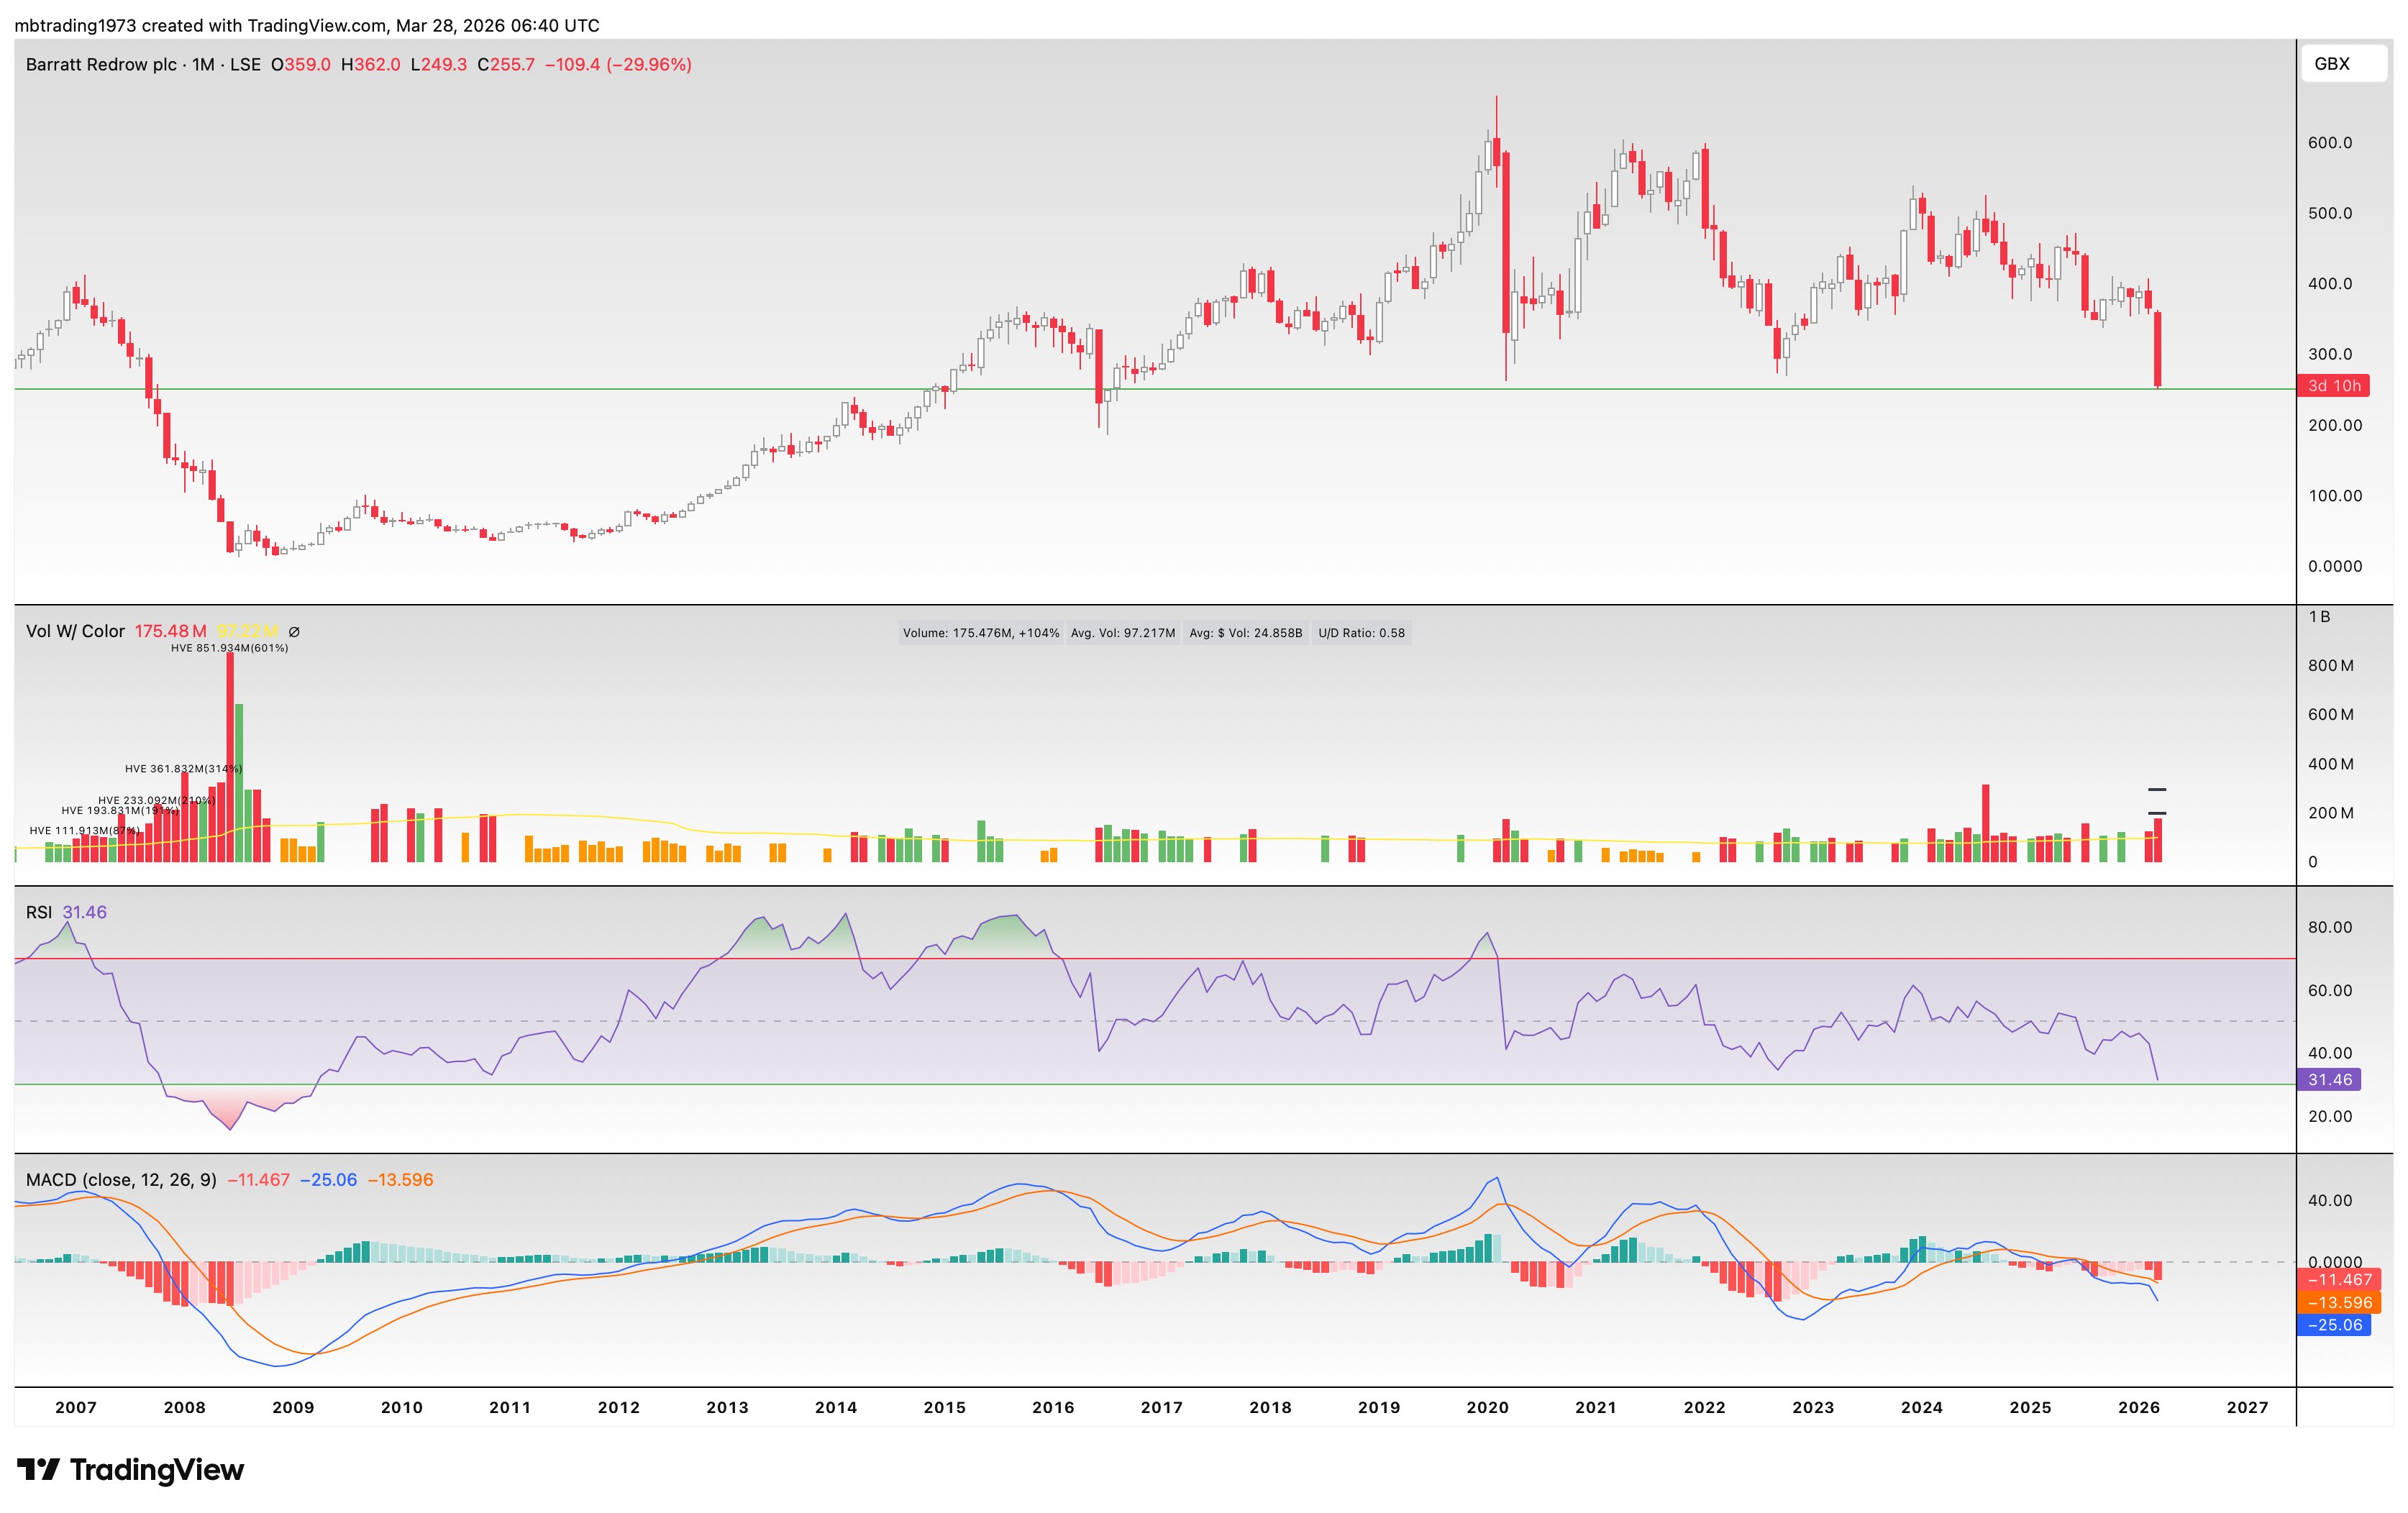Click the TradingView logo
The height and width of the screenshot is (1513, 2408).
click(x=131, y=1469)
